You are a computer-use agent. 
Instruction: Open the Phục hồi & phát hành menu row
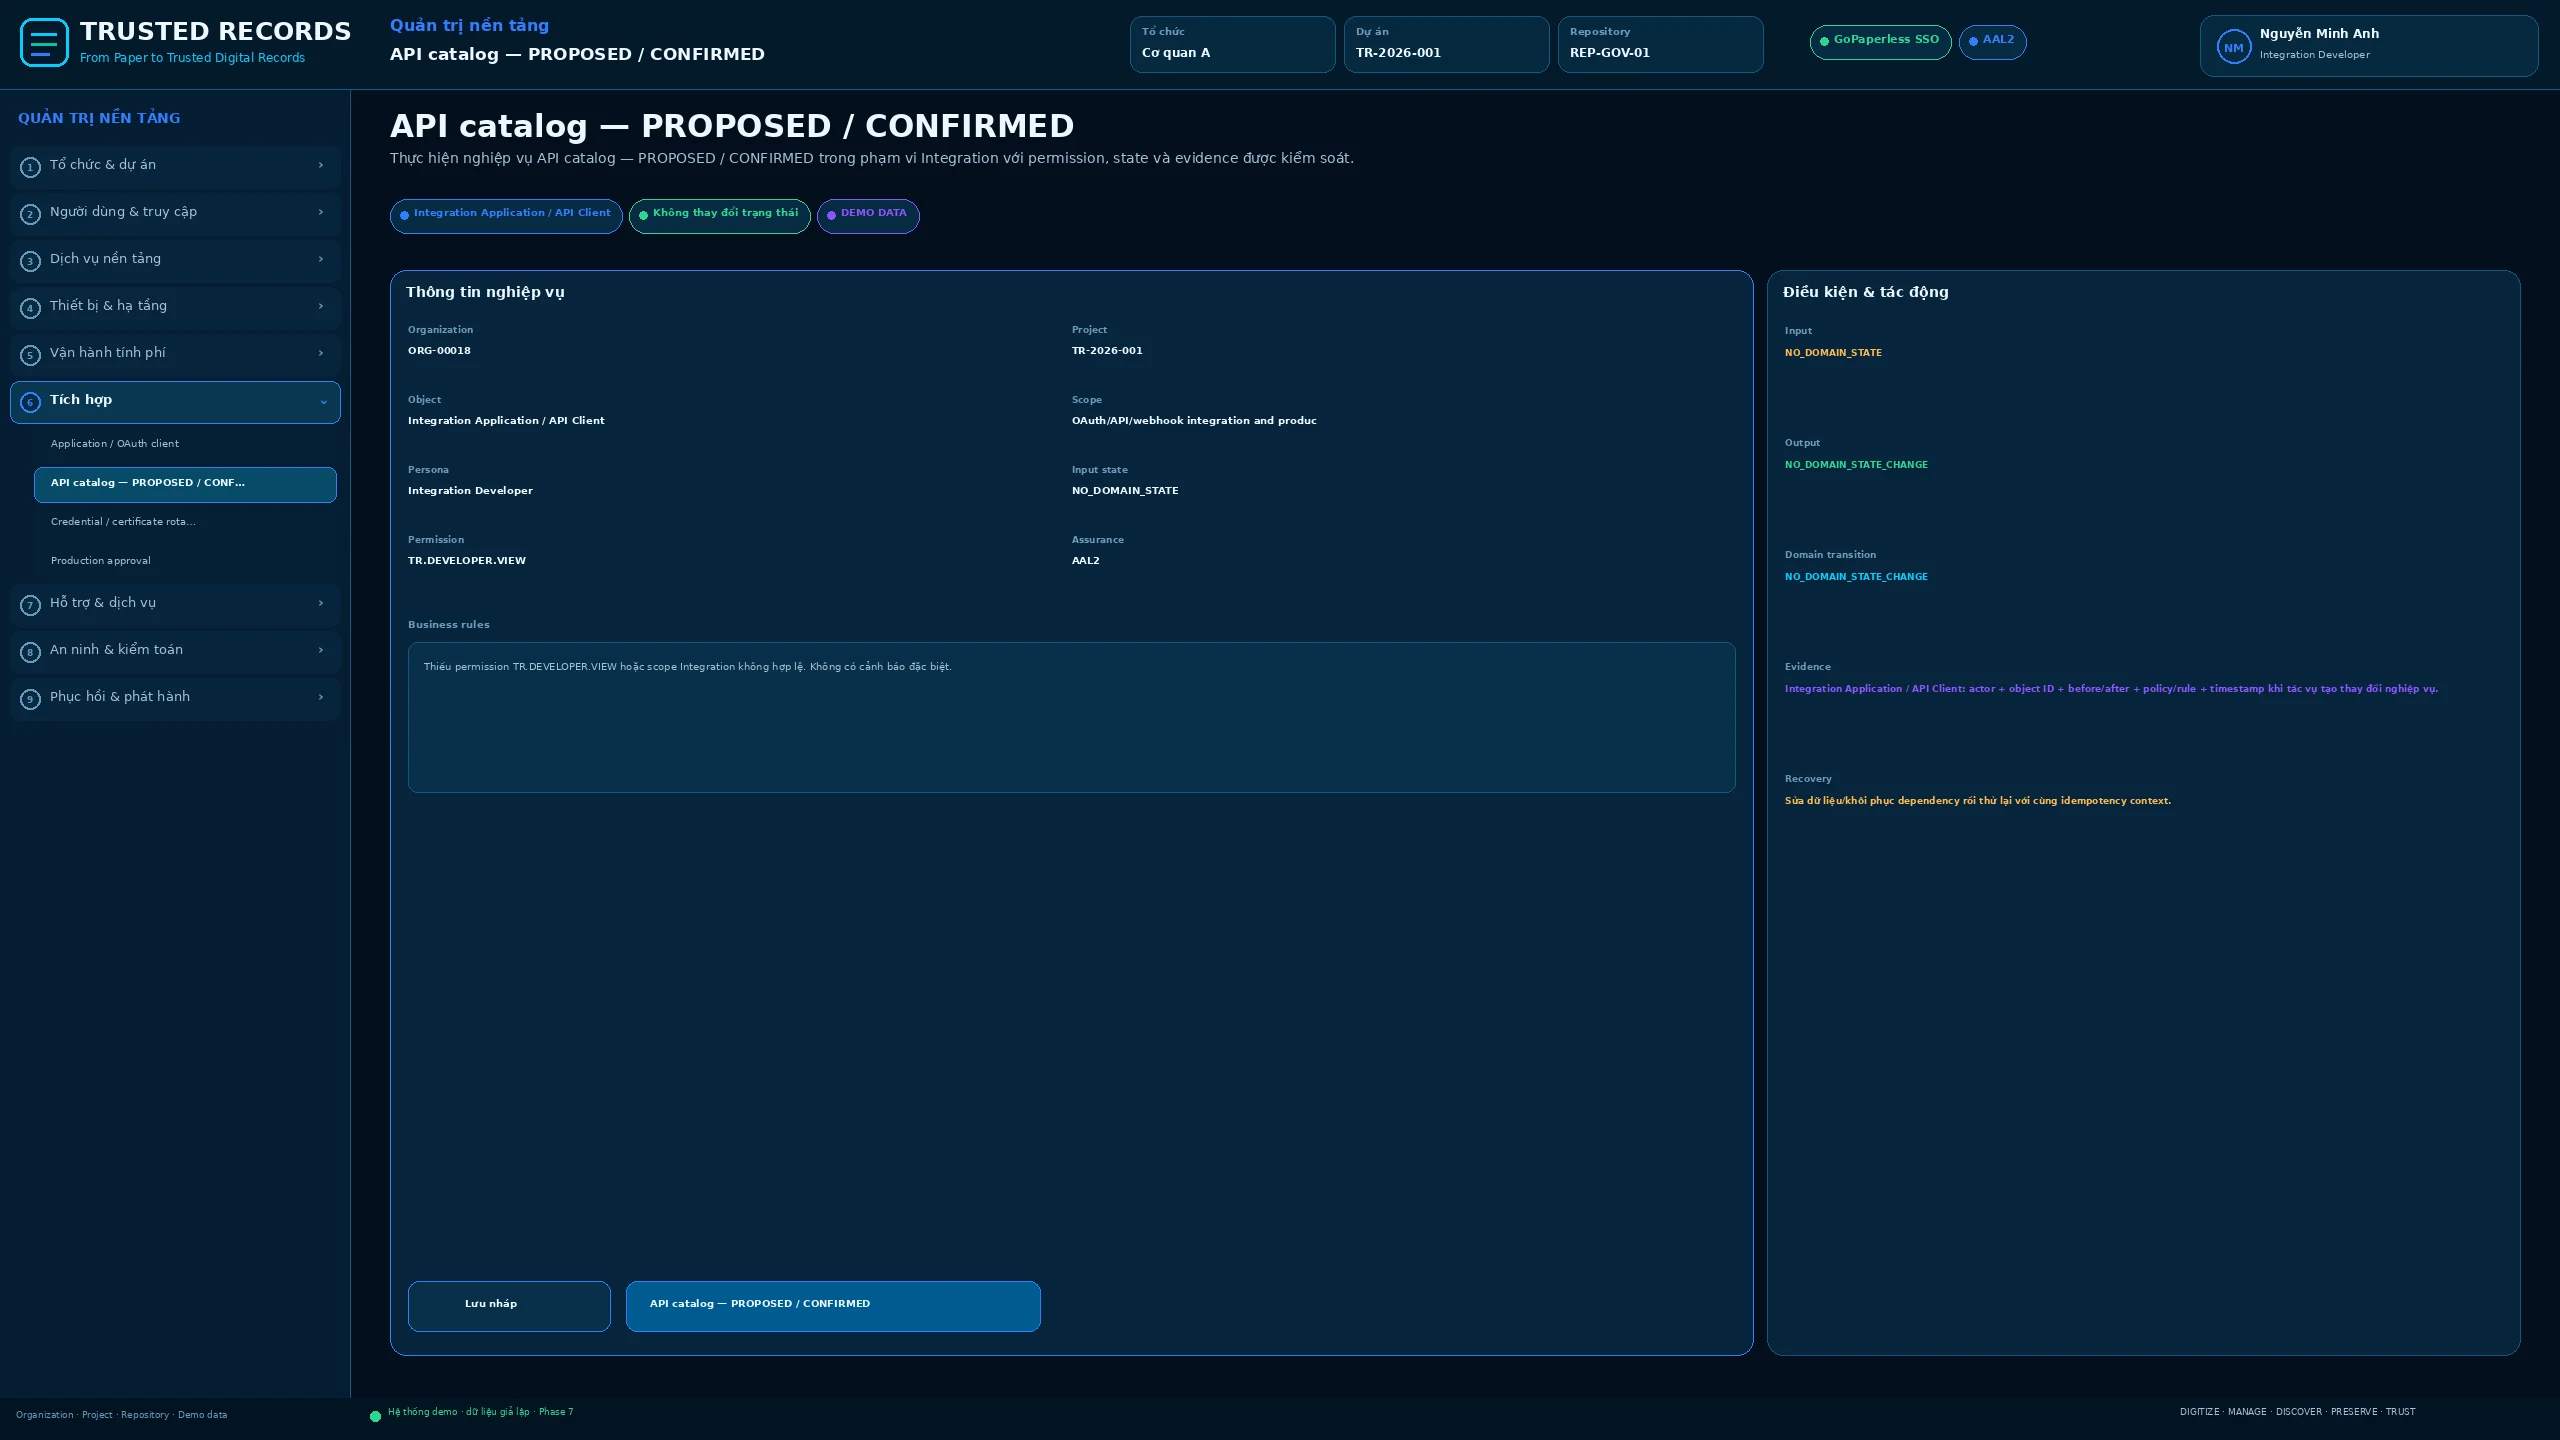(x=175, y=699)
